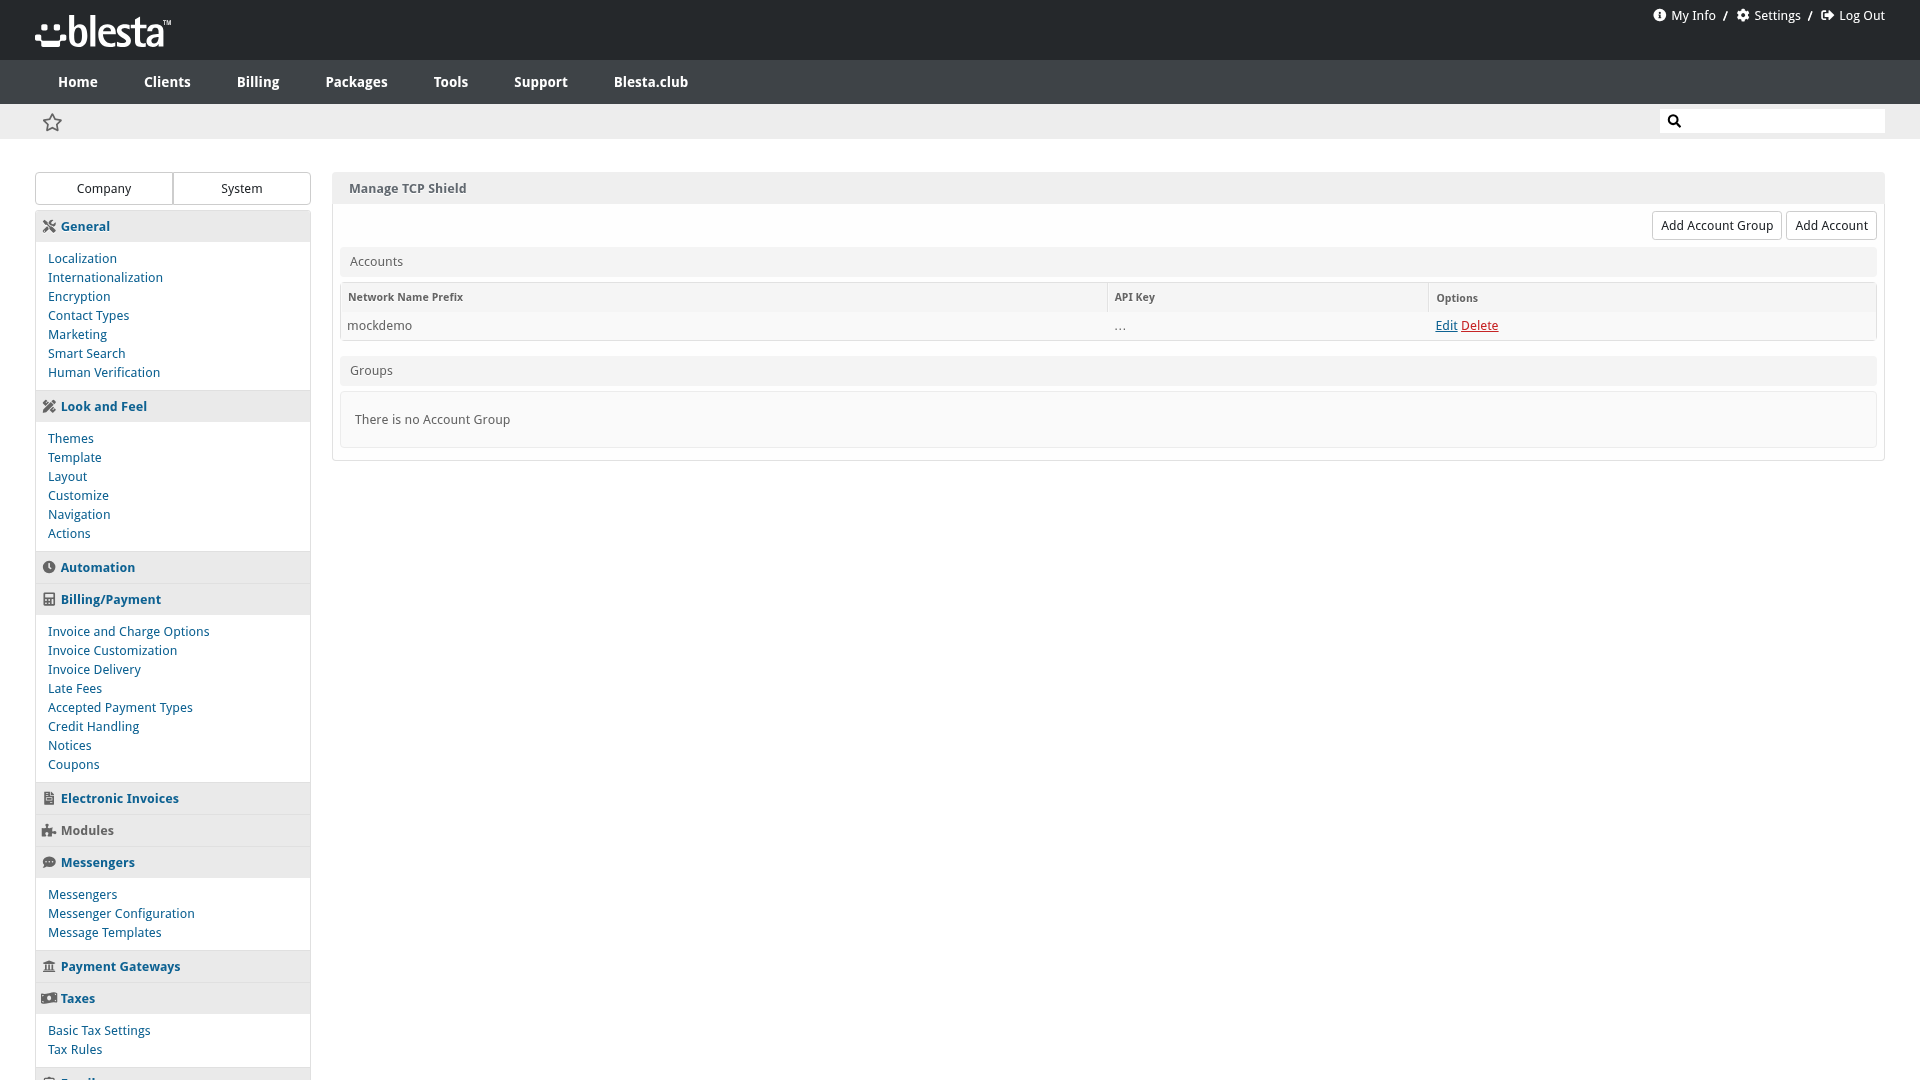Open Marketing settings
The height and width of the screenshot is (1080, 1920).
click(77, 334)
